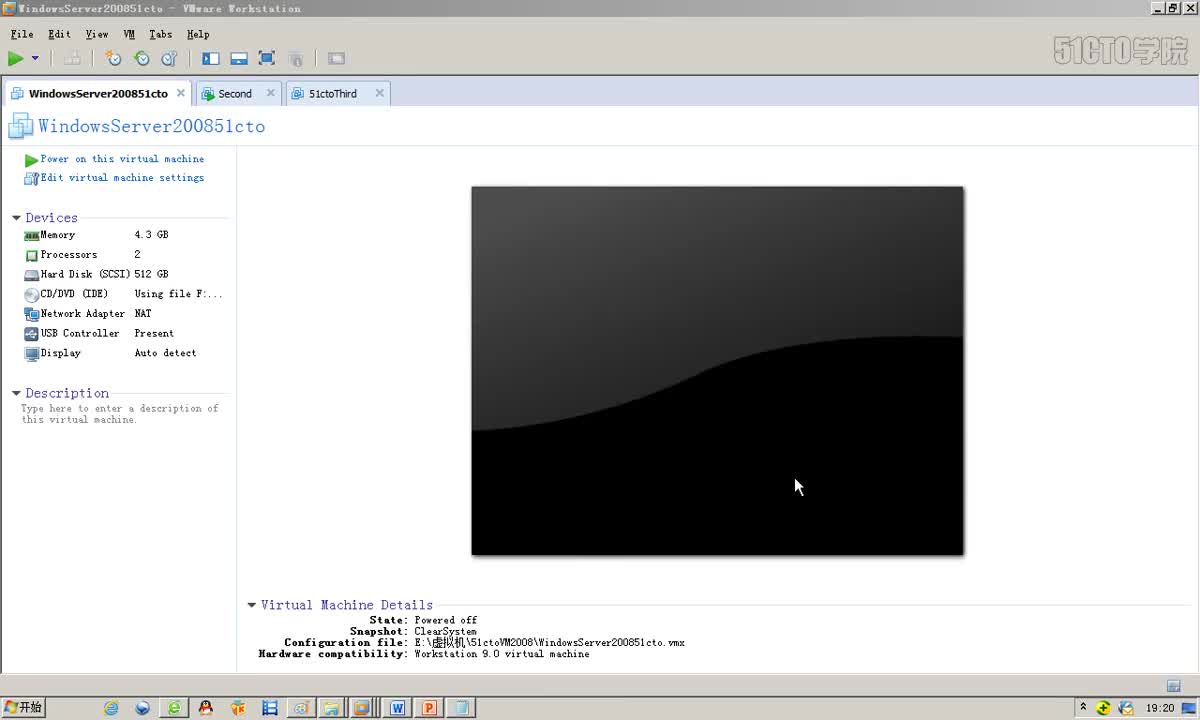Screen dimensions: 1200x720
Task: Click Edit virtual machine settings link
Action: [x=122, y=178]
